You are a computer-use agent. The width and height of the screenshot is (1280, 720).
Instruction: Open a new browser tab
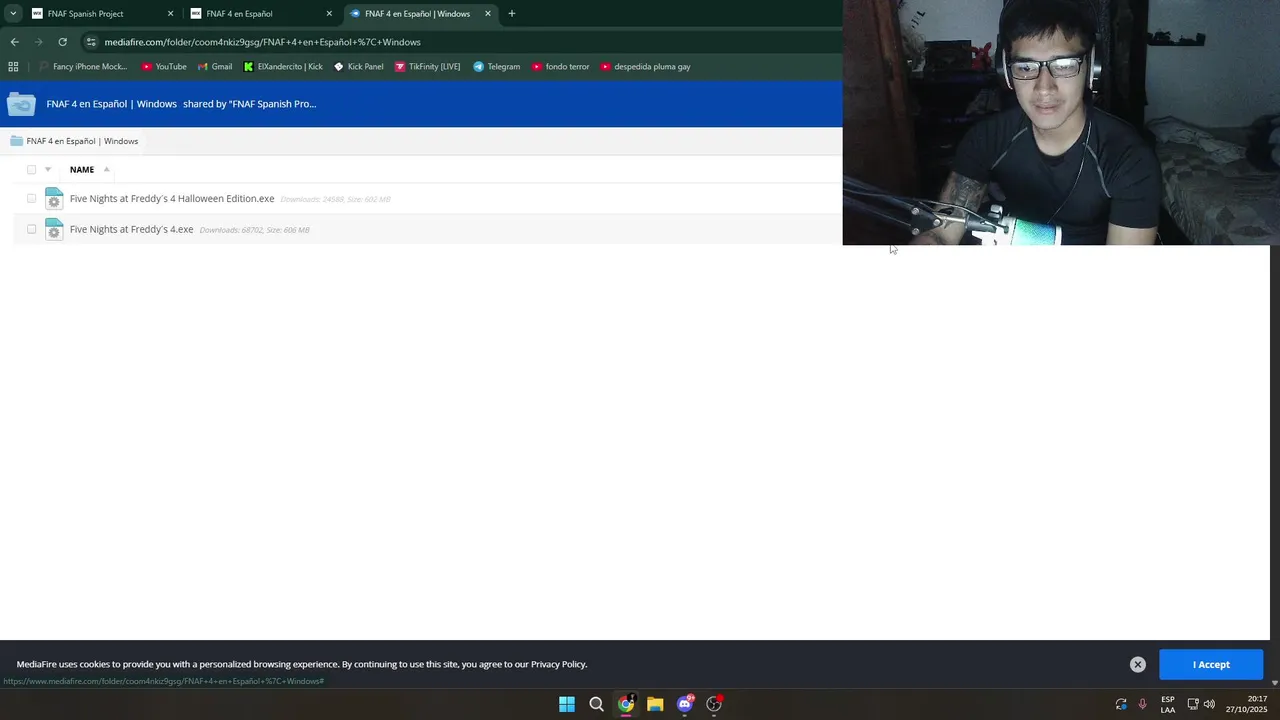512,14
